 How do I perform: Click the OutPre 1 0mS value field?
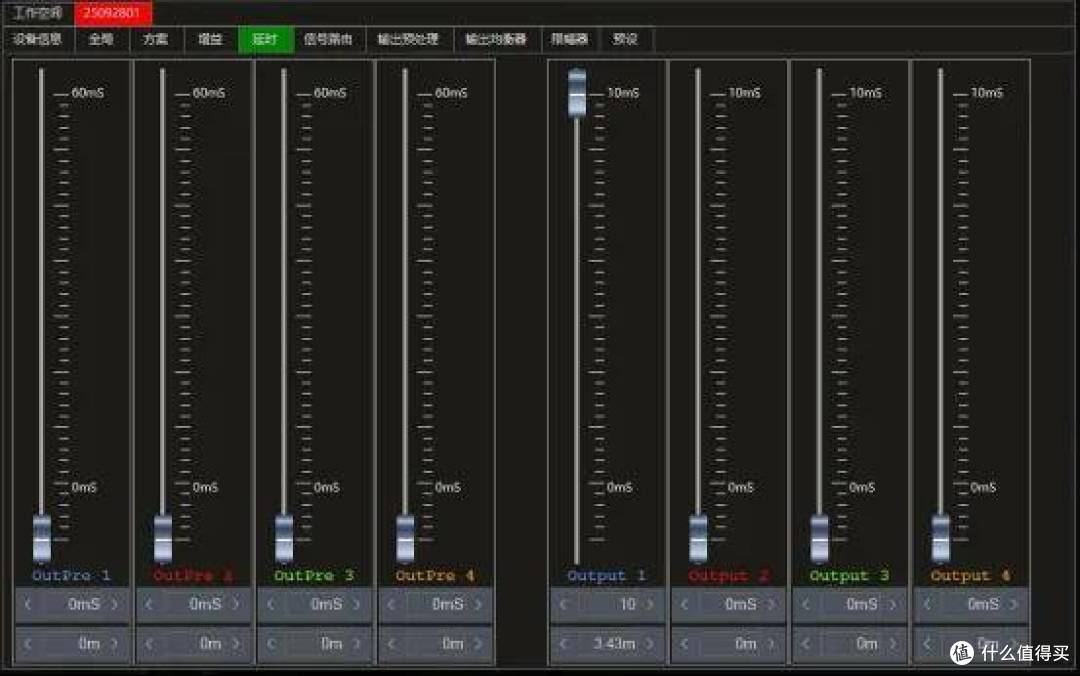(x=72, y=604)
